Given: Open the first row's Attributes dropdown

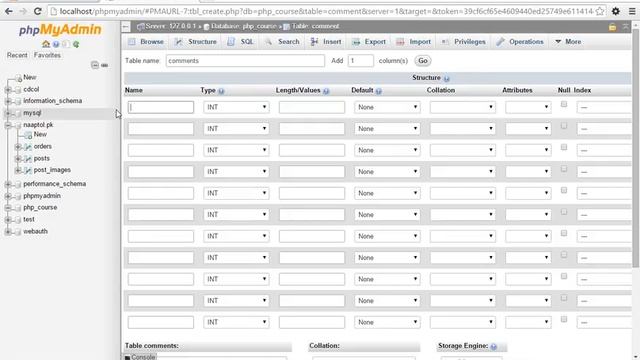Looking at the screenshot, I should click(x=529, y=107).
